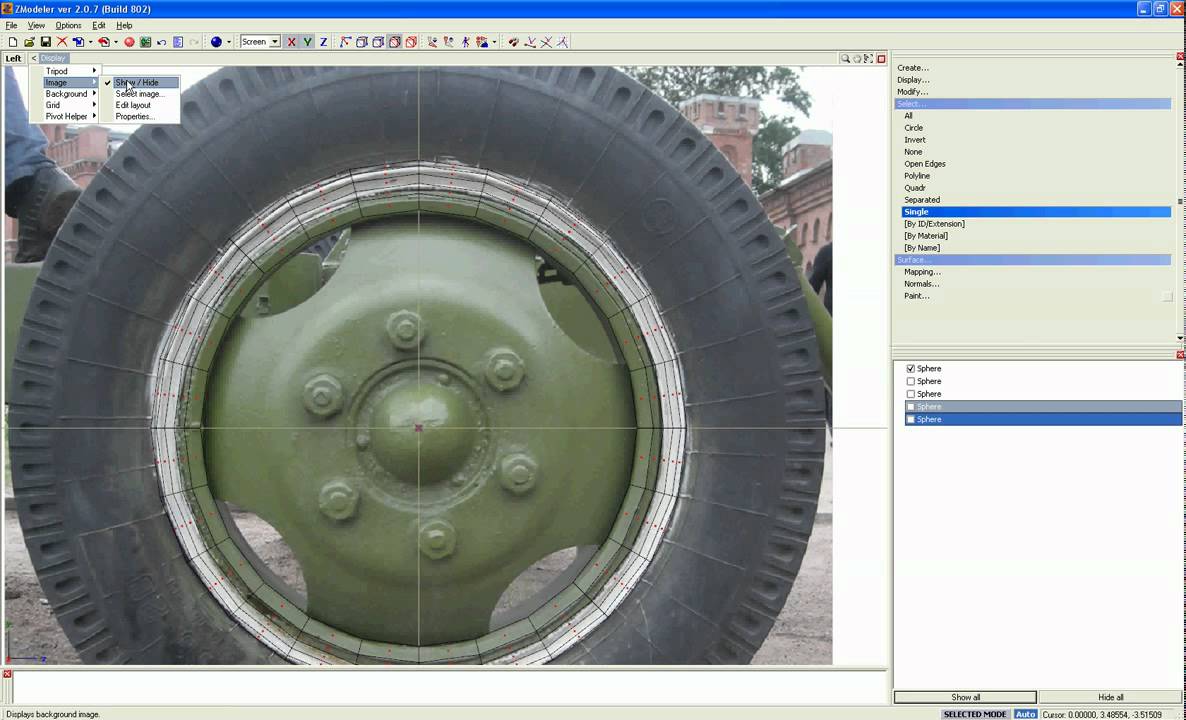Click the SELECTED MODE status indicator
This screenshot has height=720, width=1186.
point(975,714)
